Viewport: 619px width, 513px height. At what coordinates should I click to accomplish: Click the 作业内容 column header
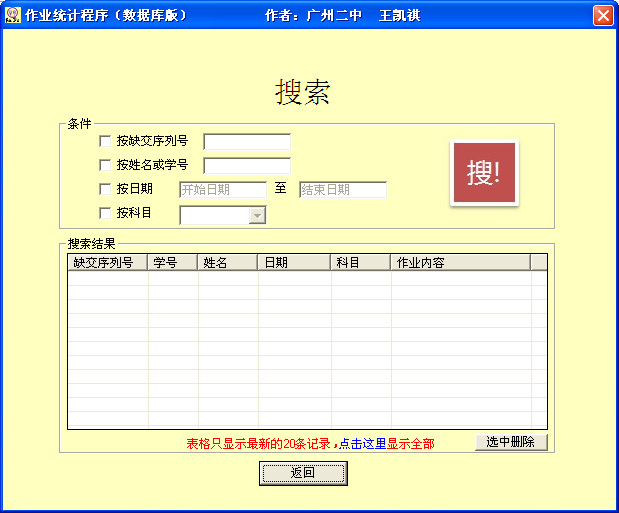coord(460,262)
